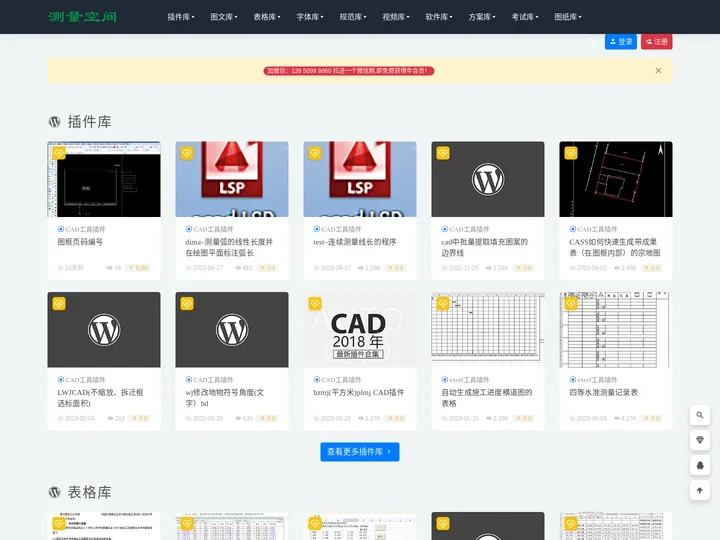The width and height of the screenshot is (720, 540).
Task: Click VIP badge on LWJCAD card
Action: [59, 304]
